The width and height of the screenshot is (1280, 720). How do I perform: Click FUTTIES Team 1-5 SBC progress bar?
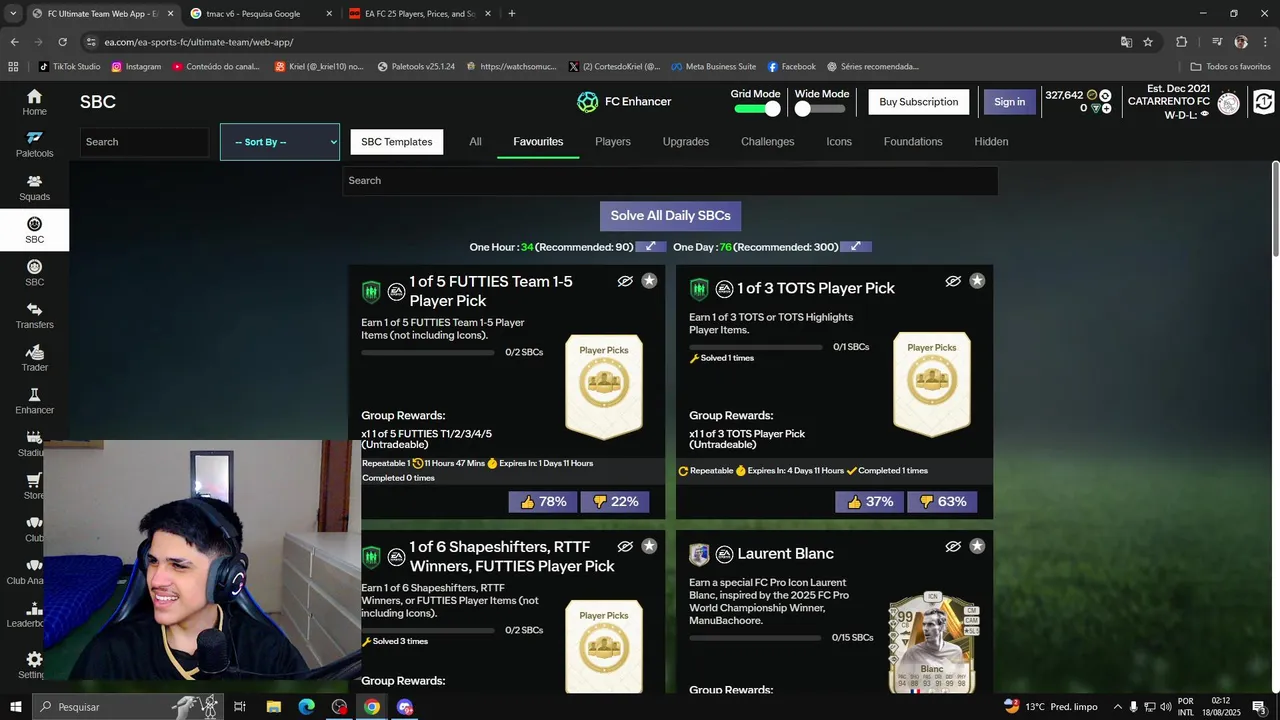click(428, 352)
